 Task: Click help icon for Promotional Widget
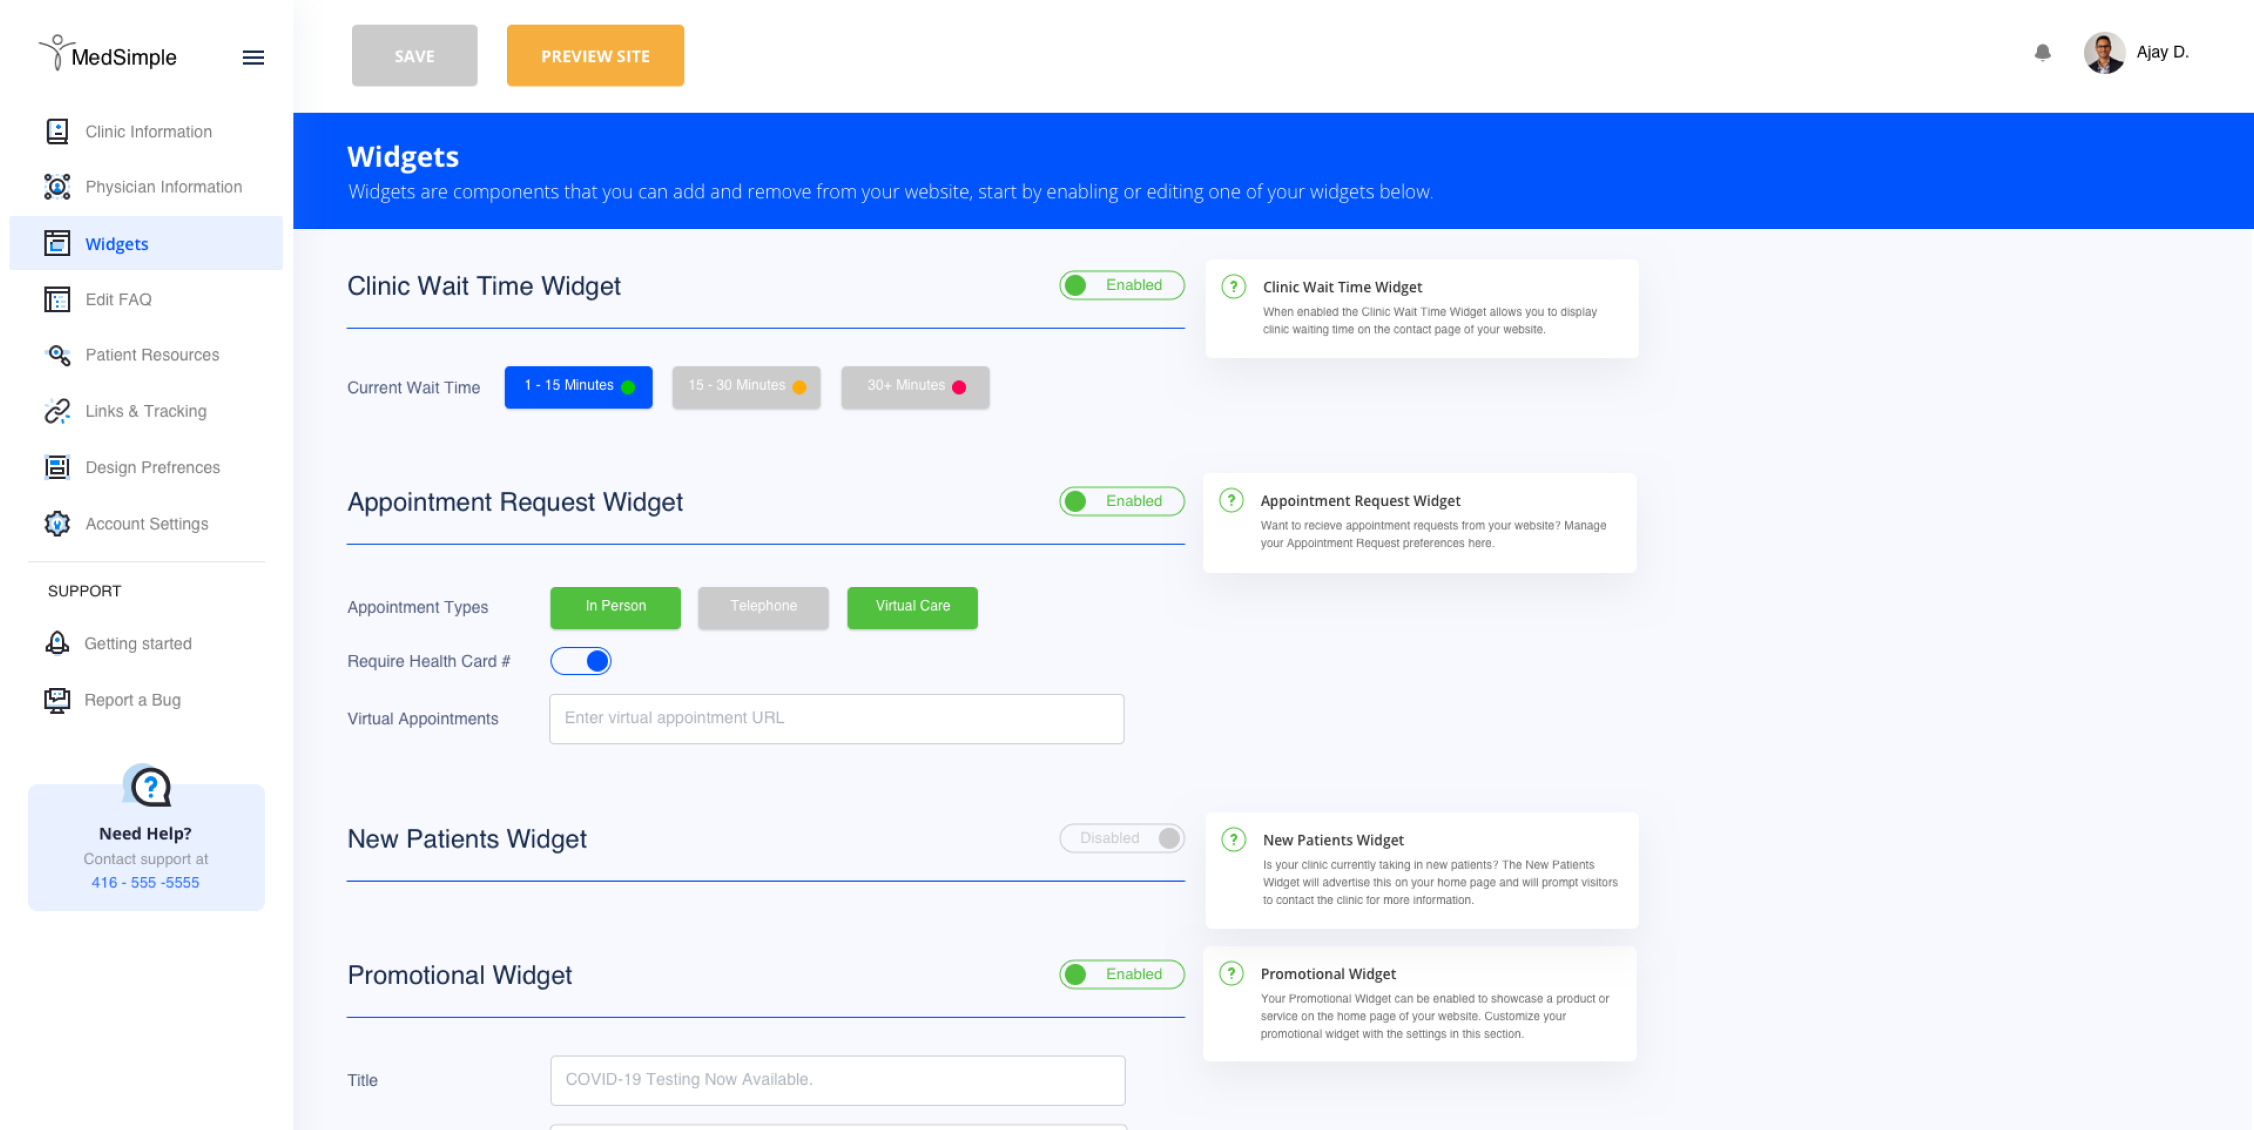tap(1232, 973)
